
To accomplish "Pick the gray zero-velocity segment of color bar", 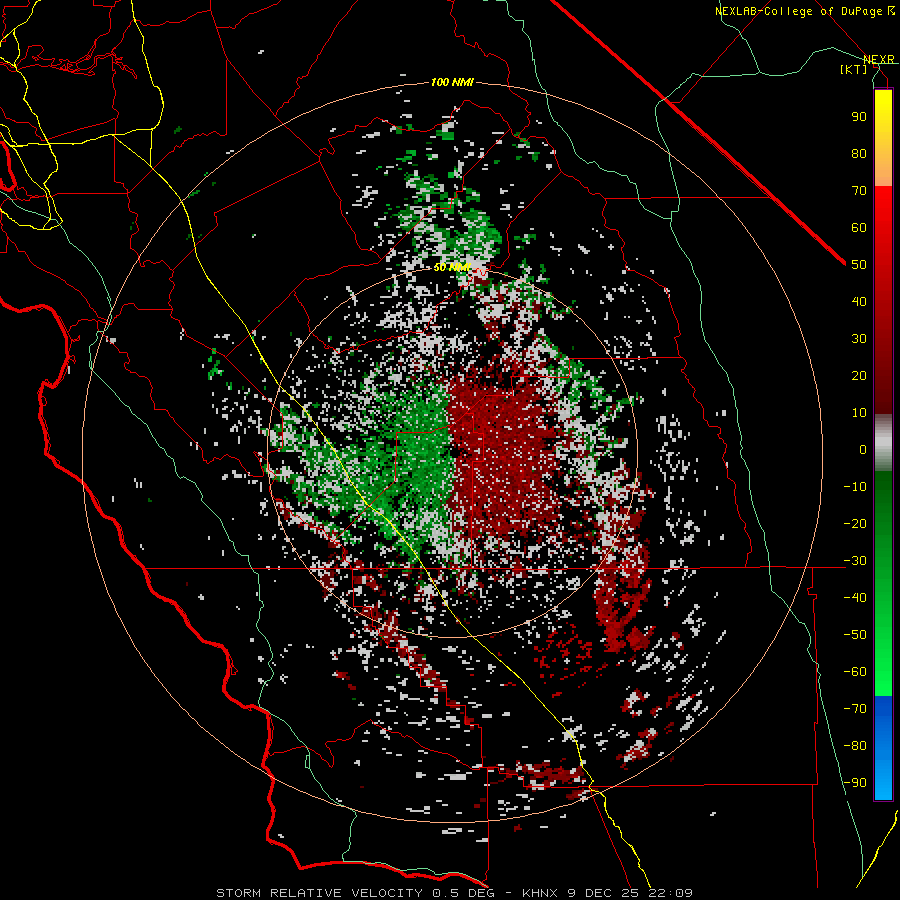I will [x=883, y=443].
